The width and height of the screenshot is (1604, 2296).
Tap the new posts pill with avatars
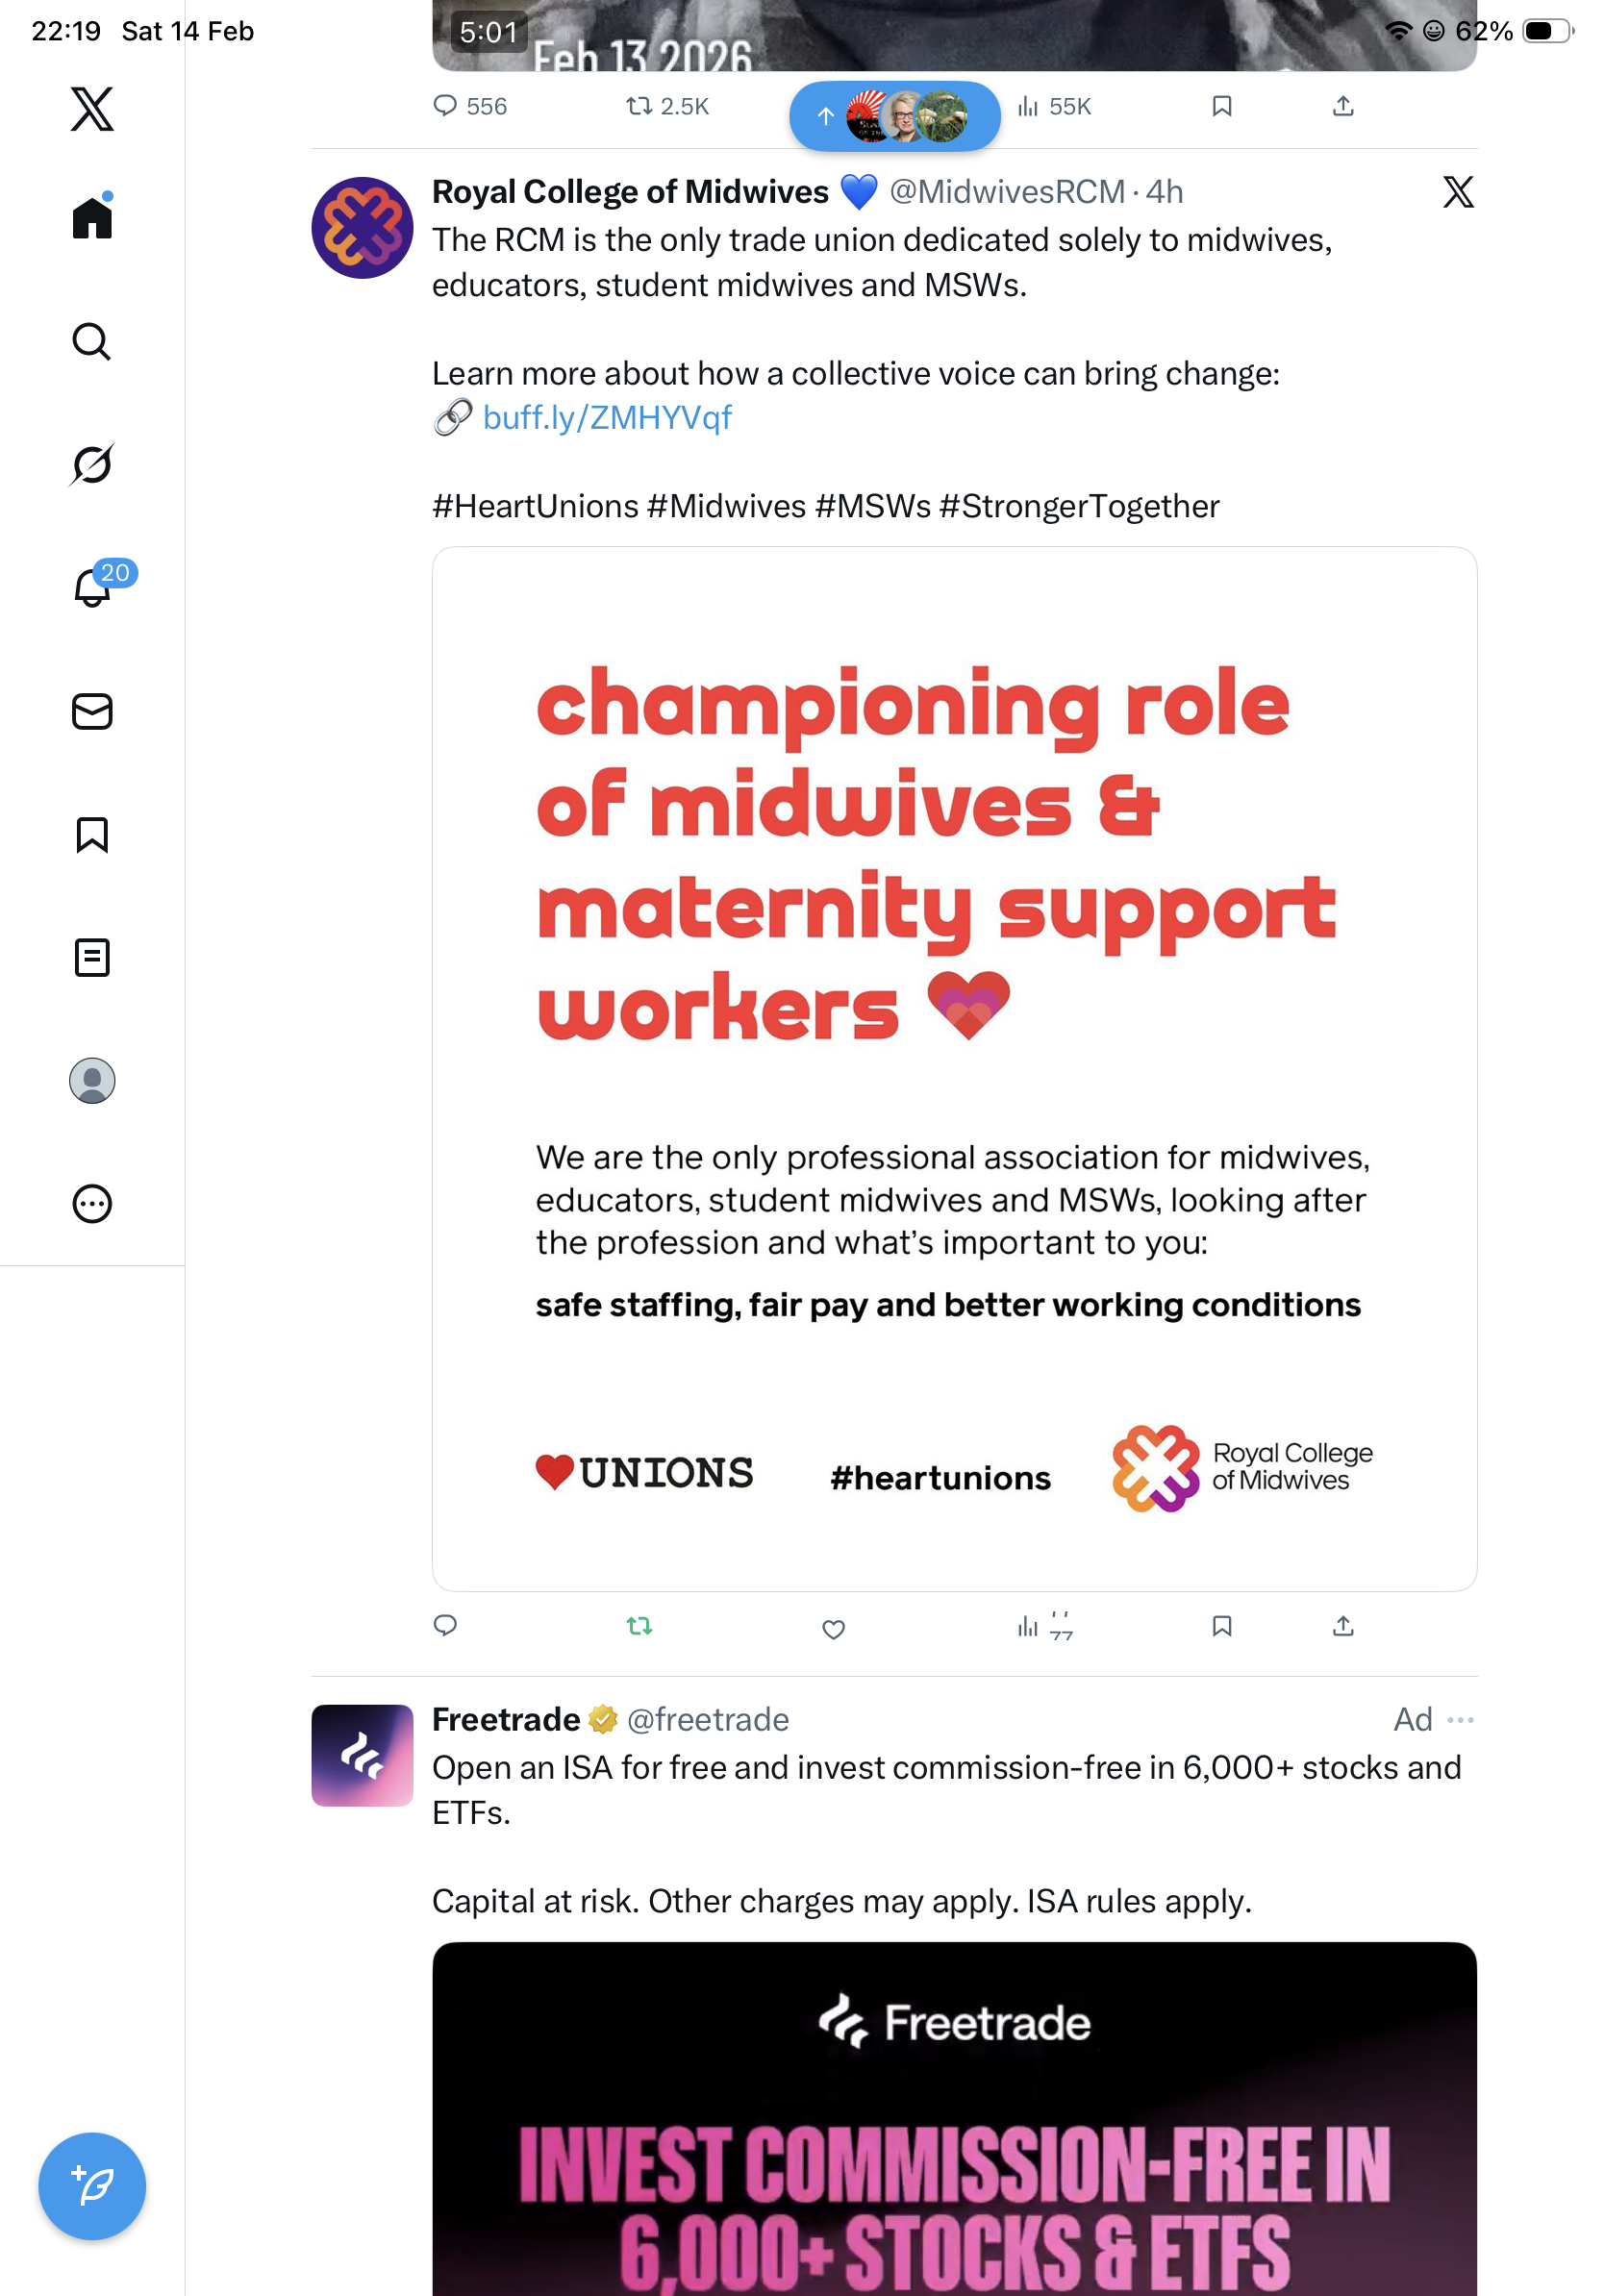(x=894, y=116)
